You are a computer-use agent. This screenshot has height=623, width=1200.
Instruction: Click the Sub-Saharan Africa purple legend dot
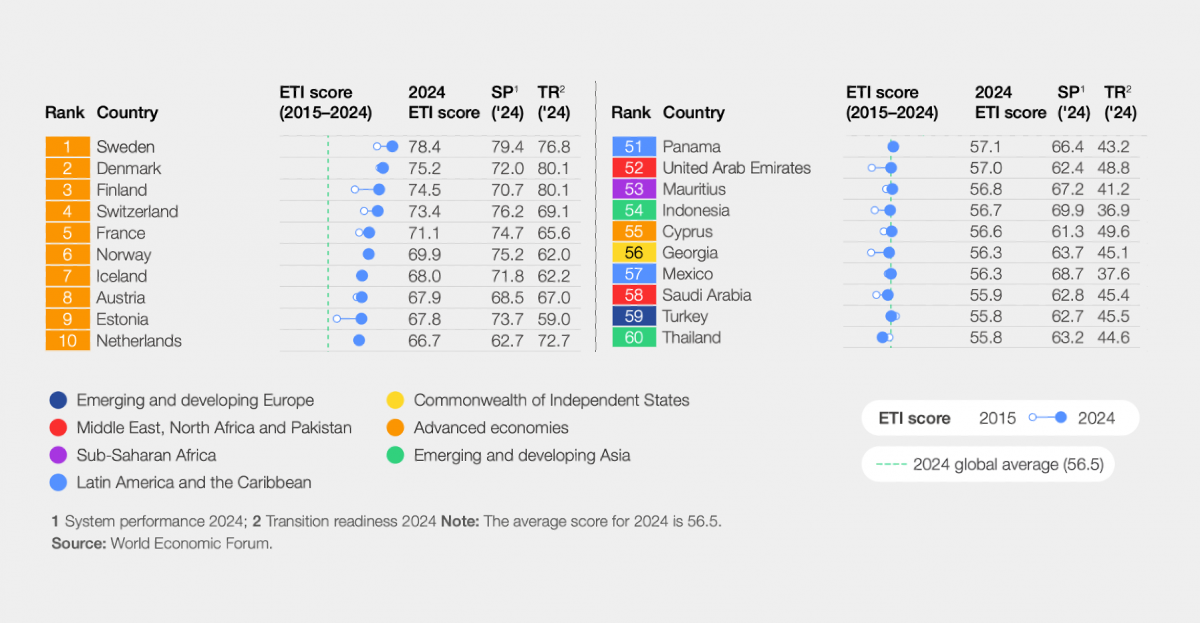click(58, 455)
